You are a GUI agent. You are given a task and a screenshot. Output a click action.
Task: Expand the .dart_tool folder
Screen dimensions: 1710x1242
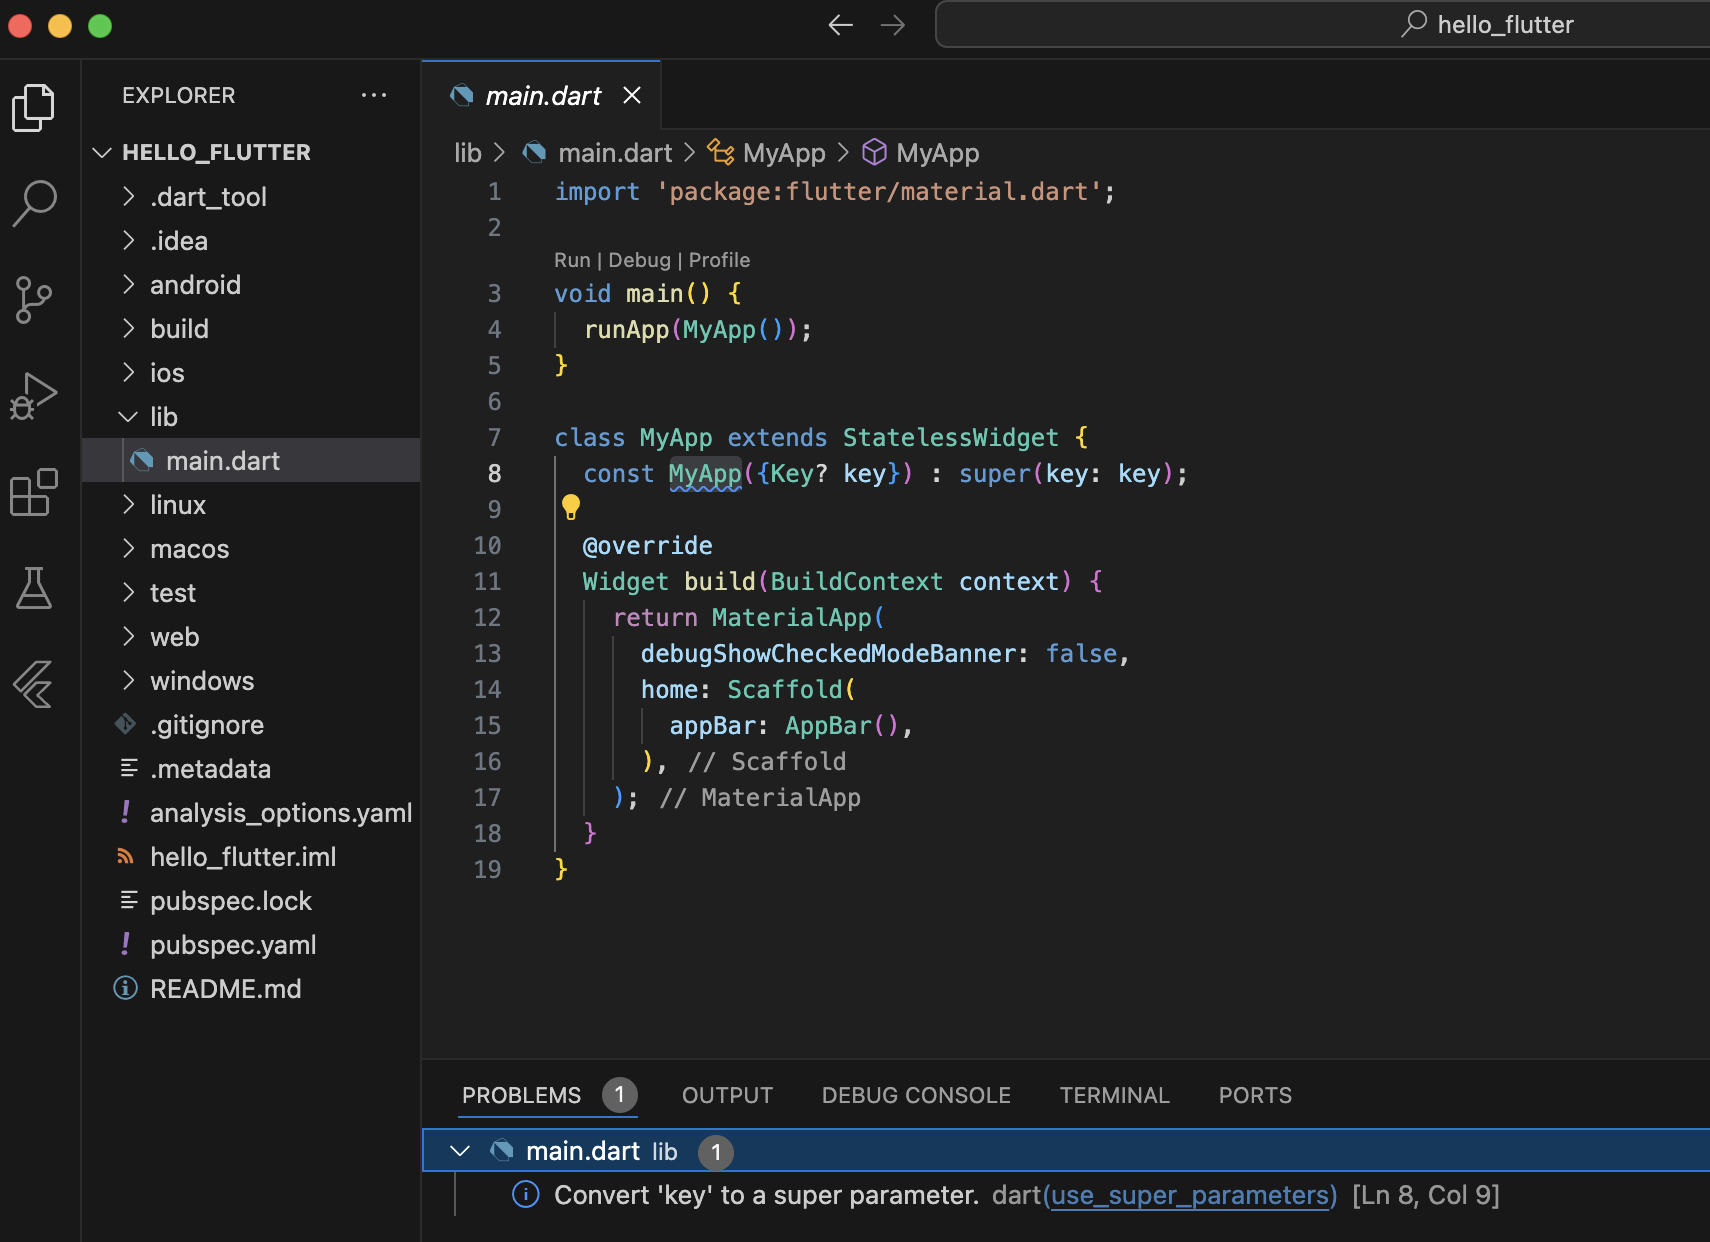coord(128,196)
